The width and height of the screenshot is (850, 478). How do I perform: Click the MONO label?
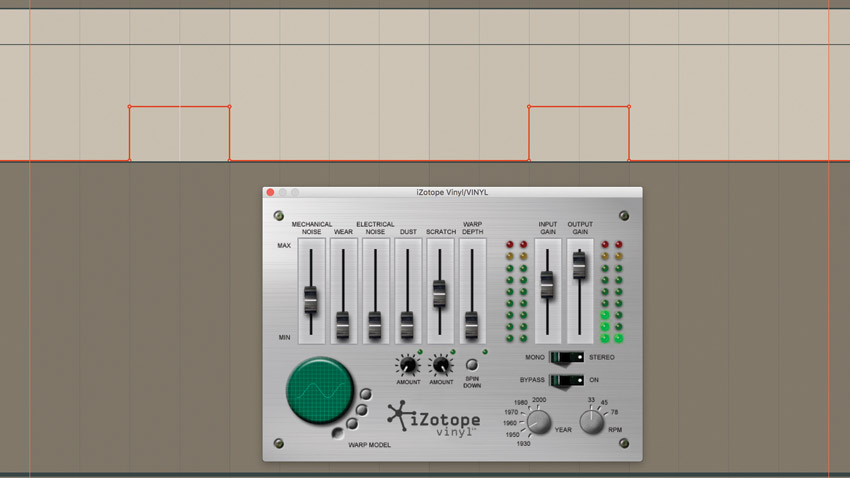click(535, 358)
